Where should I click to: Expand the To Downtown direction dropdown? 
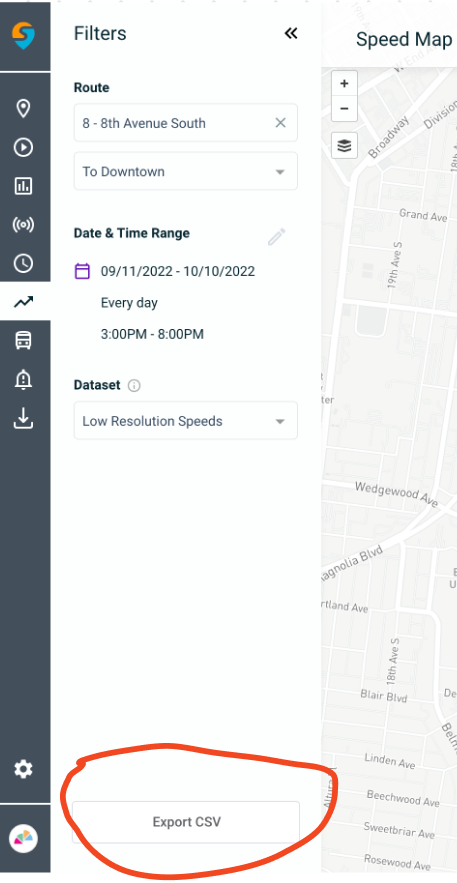186,171
